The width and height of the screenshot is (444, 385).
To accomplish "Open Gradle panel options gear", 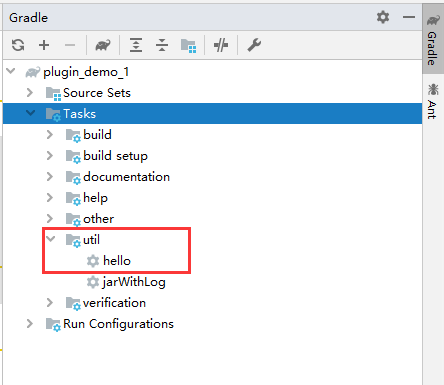I will (x=383, y=17).
